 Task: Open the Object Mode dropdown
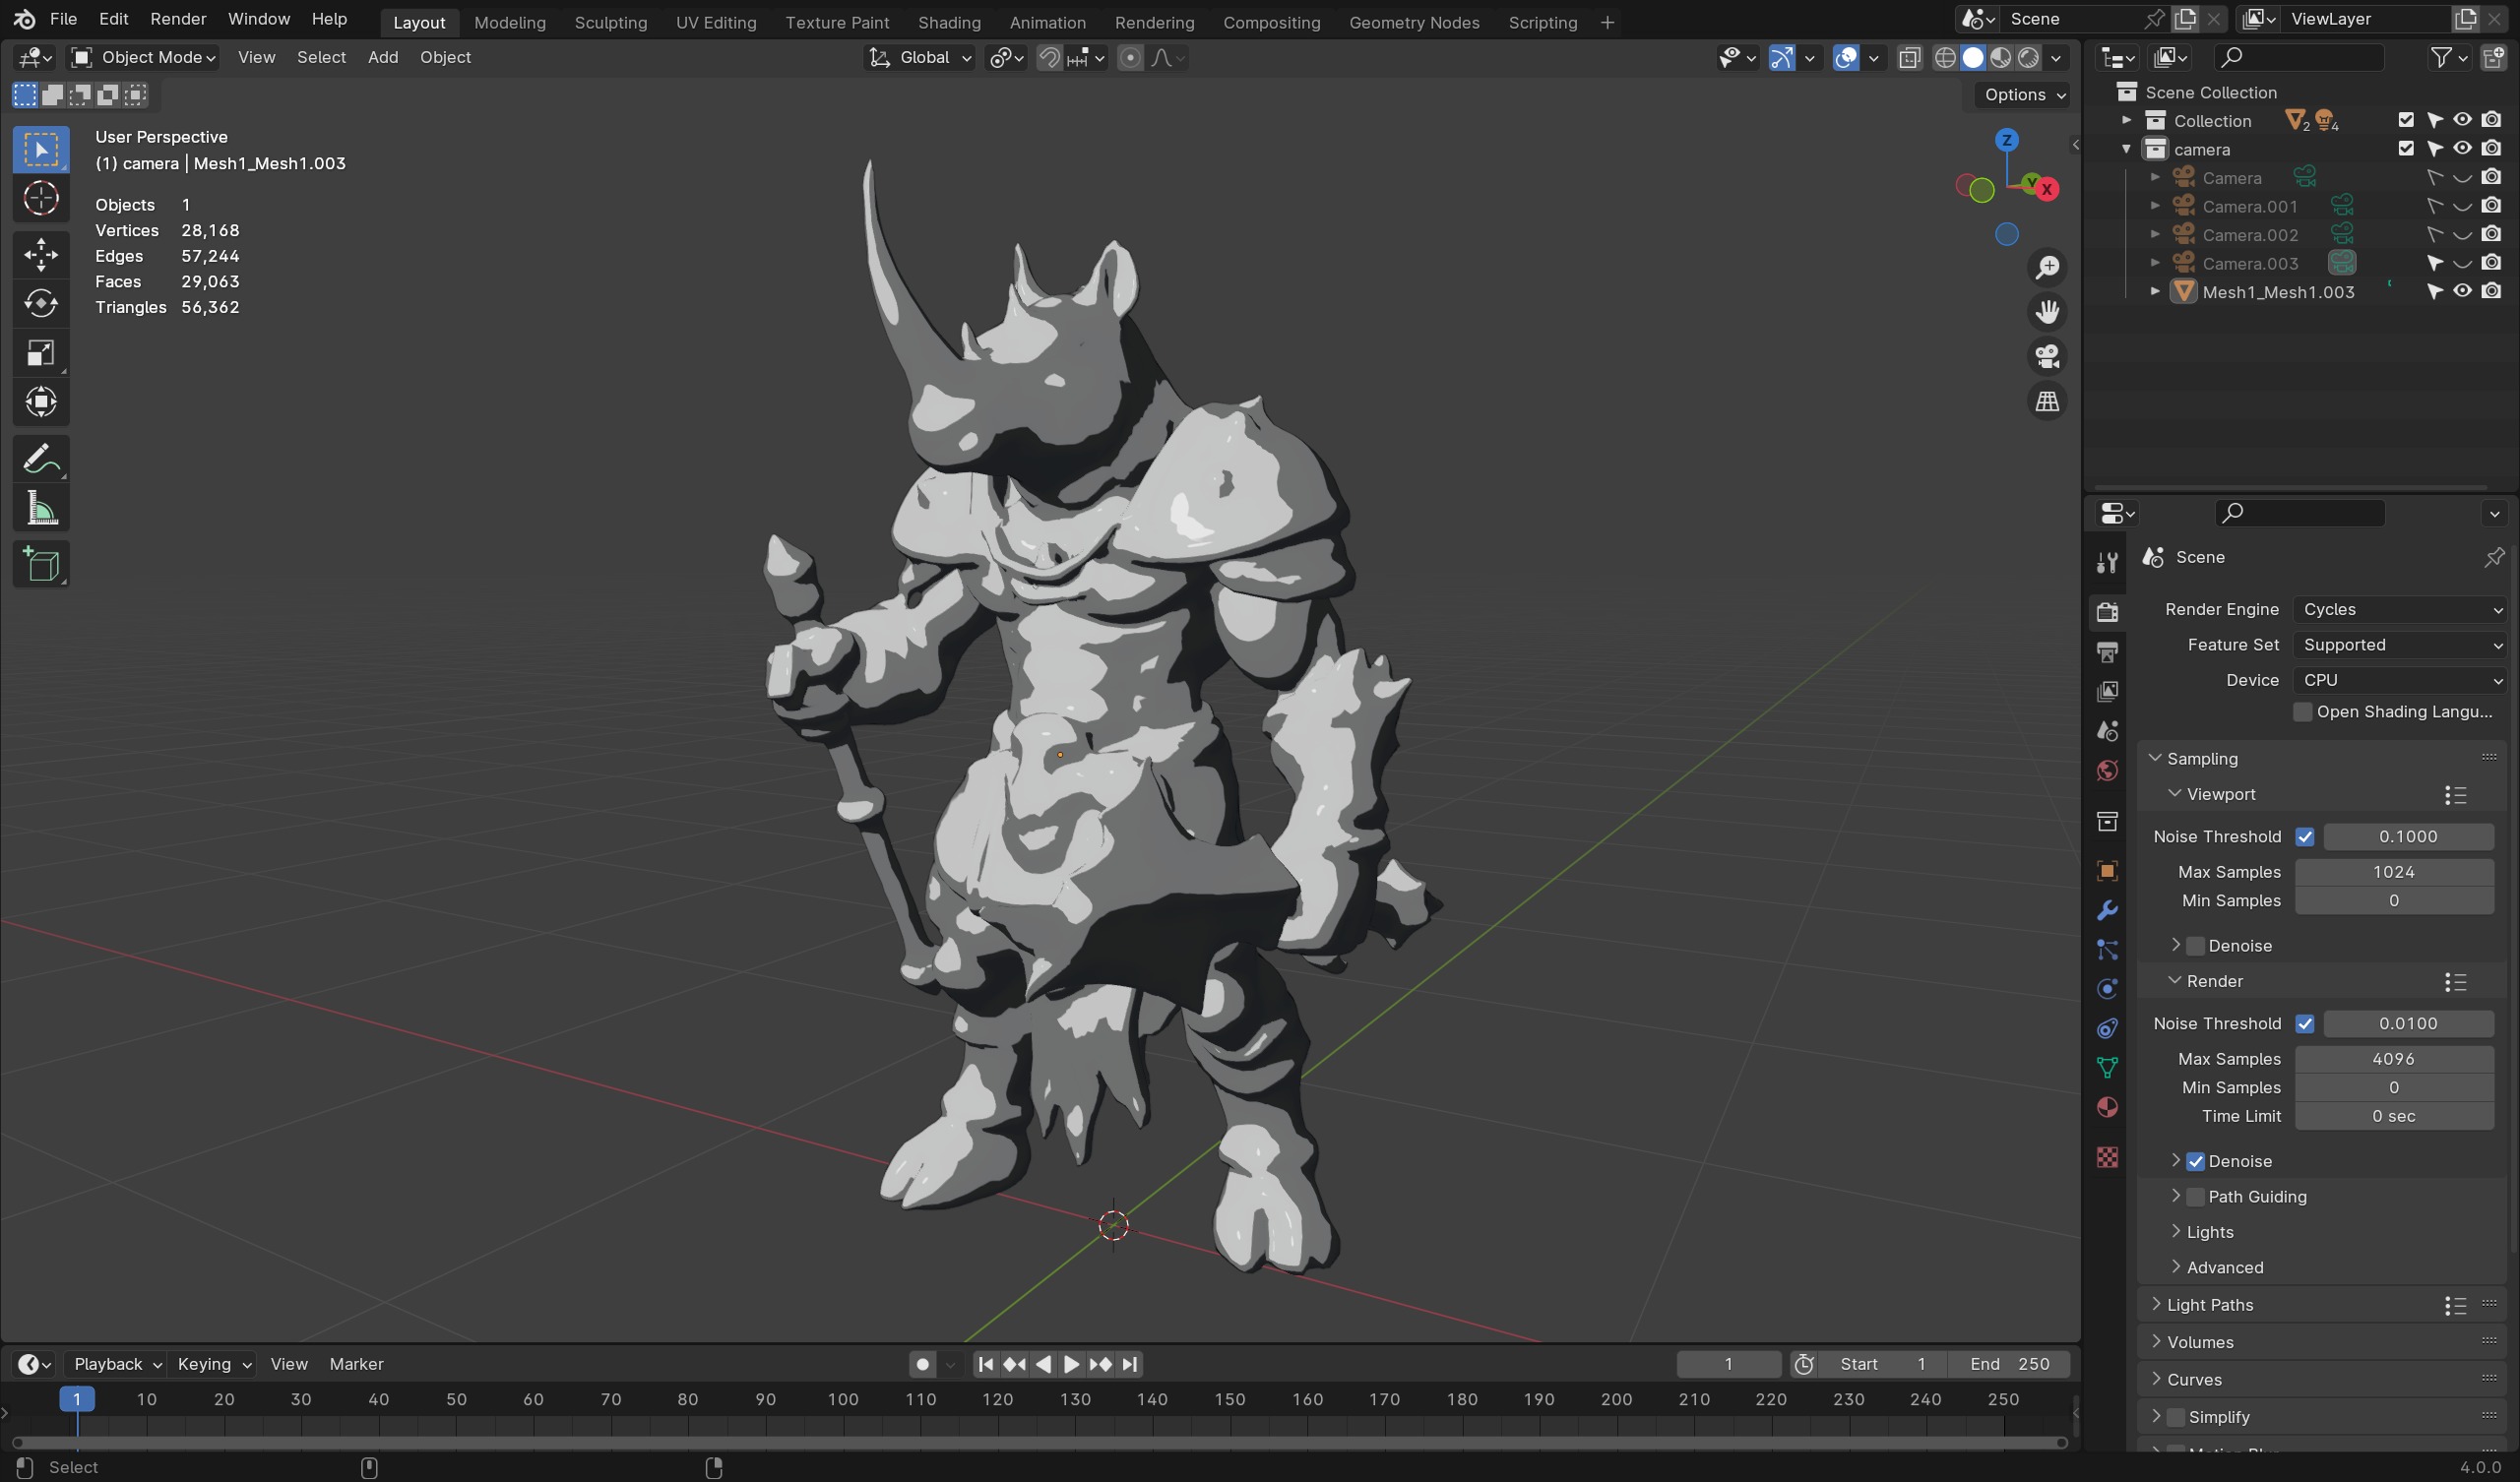click(144, 58)
